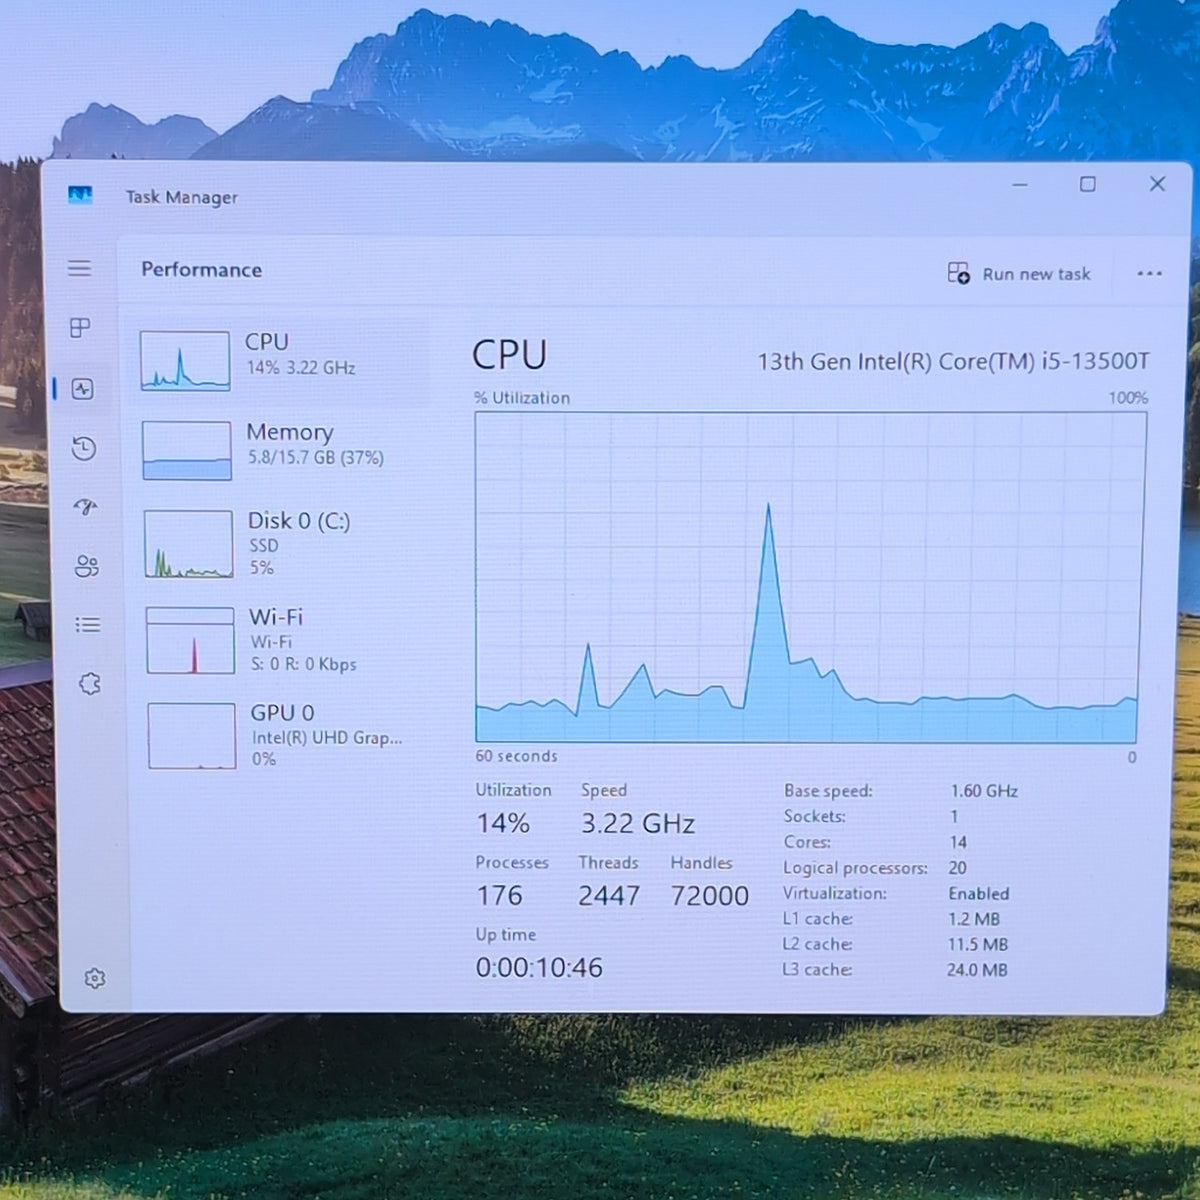
Task: Click the Virtualization status Enabled
Action: 979,893
